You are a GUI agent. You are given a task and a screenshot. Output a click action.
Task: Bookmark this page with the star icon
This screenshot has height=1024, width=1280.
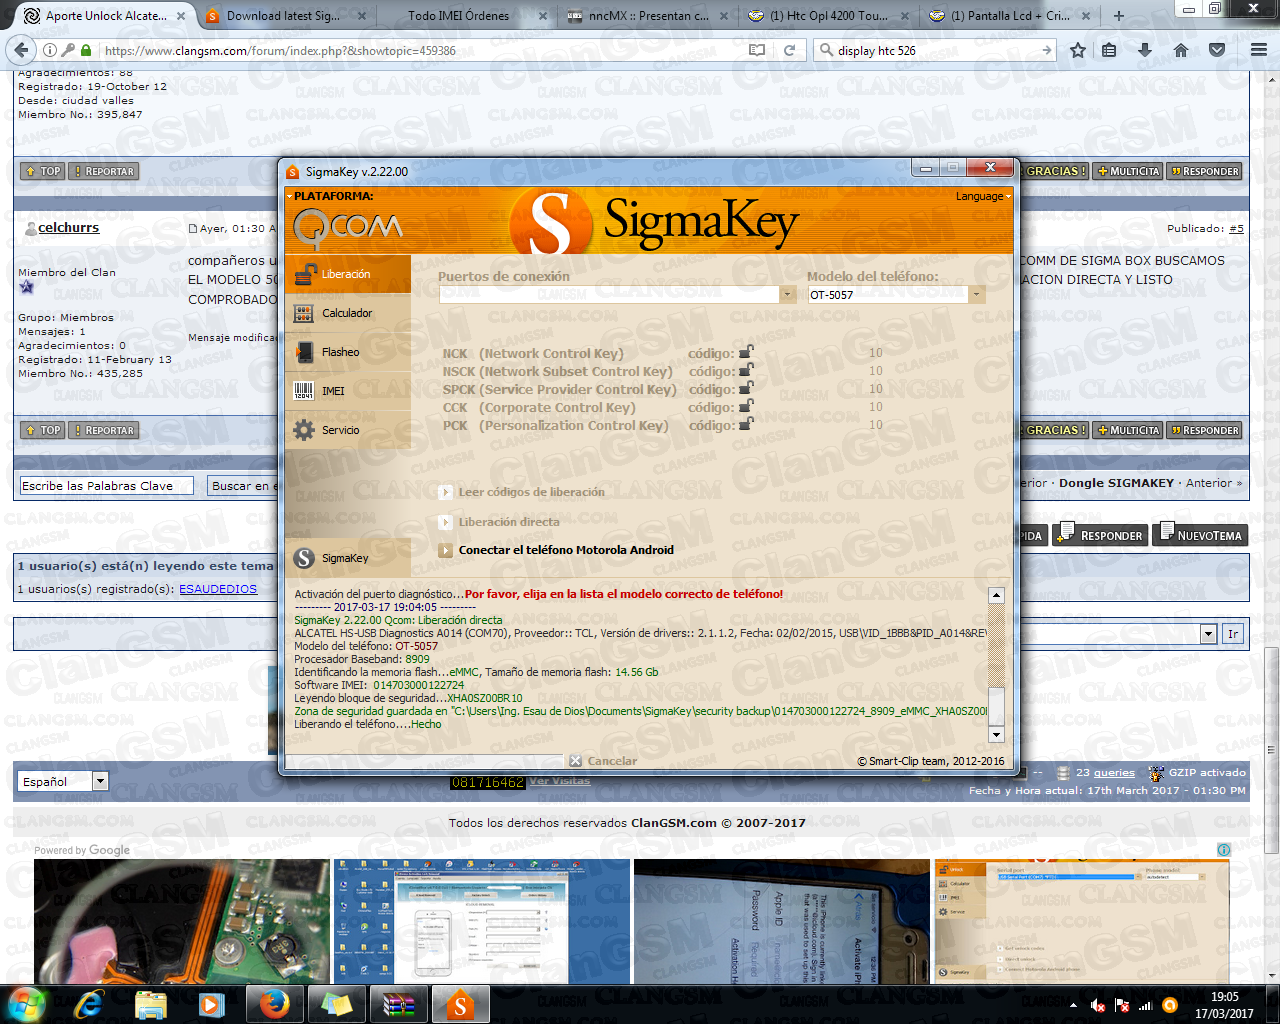[1078, 50]
